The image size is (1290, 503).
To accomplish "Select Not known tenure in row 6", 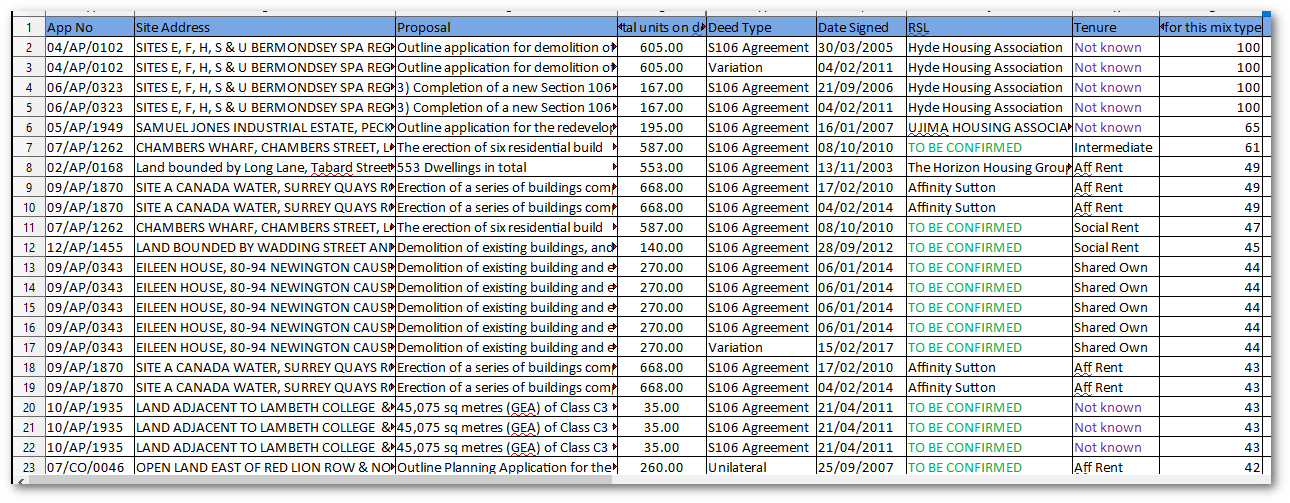I will click(x=1115, y=128).
